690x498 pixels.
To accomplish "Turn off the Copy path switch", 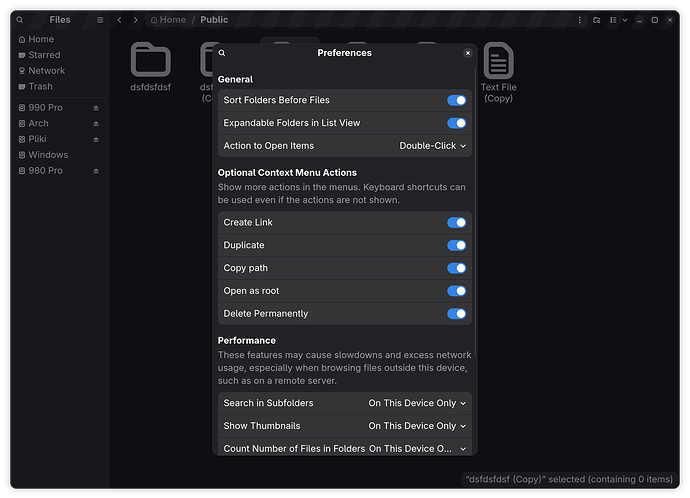I will [456, 268].
